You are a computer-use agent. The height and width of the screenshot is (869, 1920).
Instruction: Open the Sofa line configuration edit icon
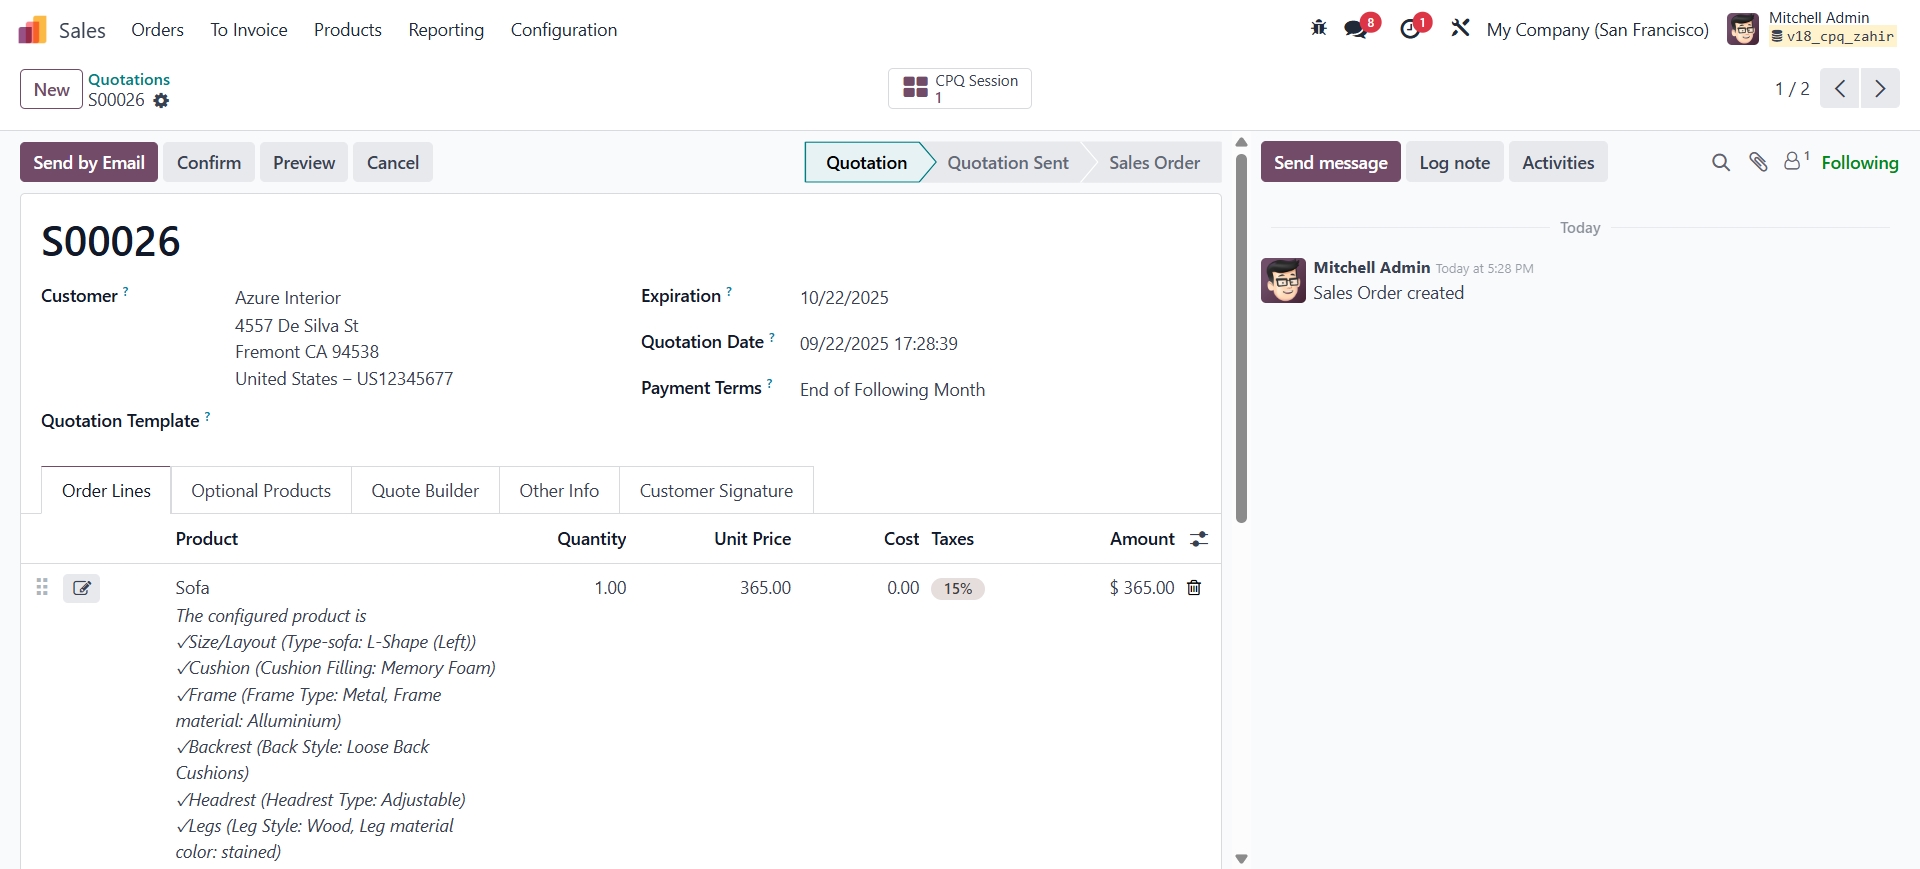click(x=82, y=588)
